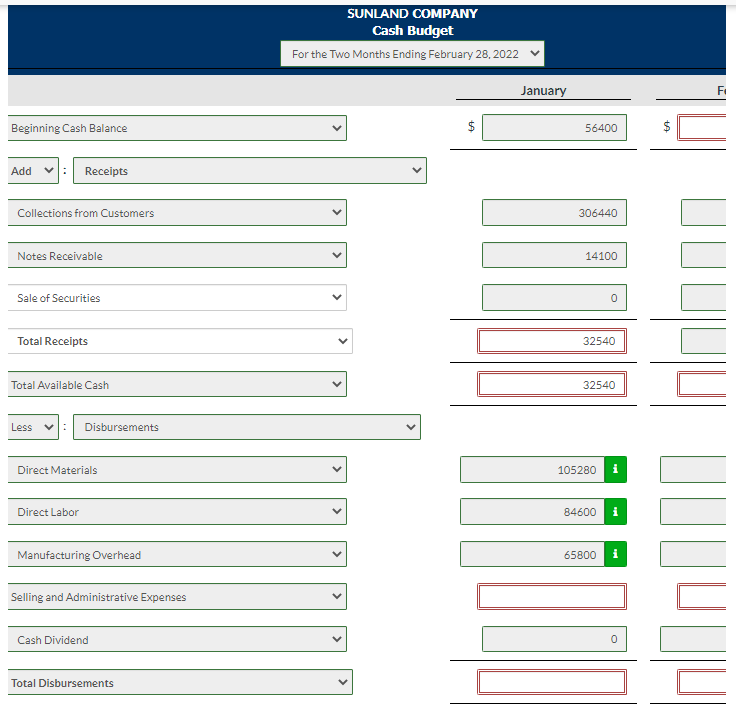
Task: Click the January Sale of Securities field
Action: 554,298
